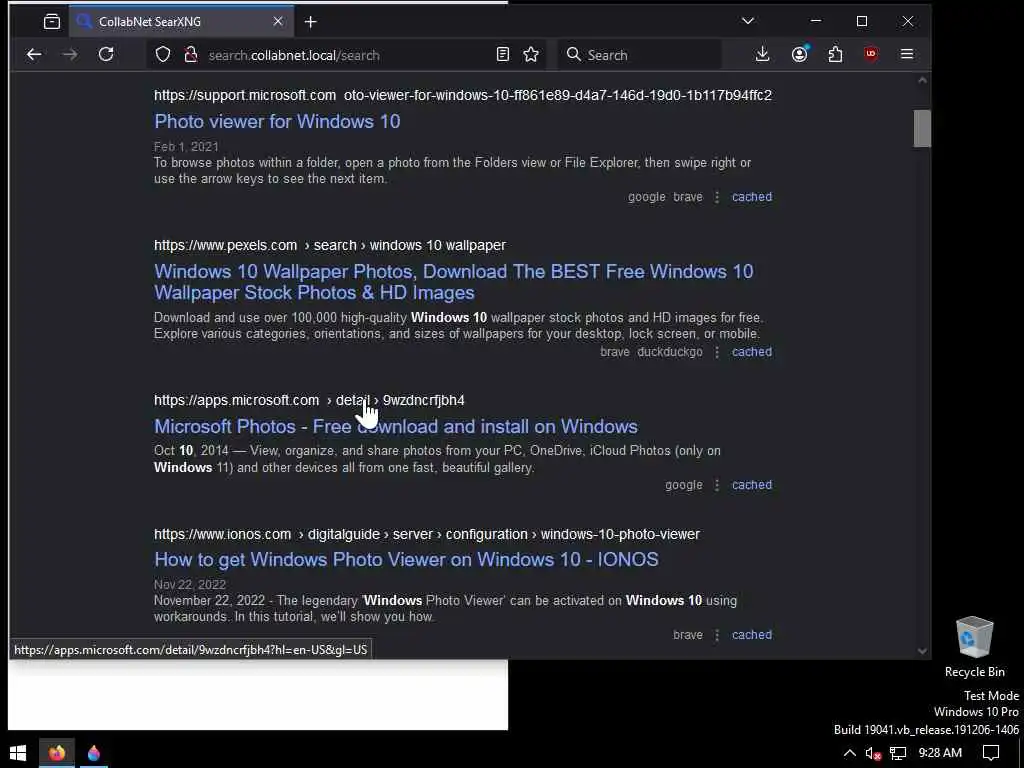This screenshot has width=1024, height=768.
Task: Open the Windows 10 Wallpaper Photos pexels result
Action: pyautogui.click(x=454, y=282)
